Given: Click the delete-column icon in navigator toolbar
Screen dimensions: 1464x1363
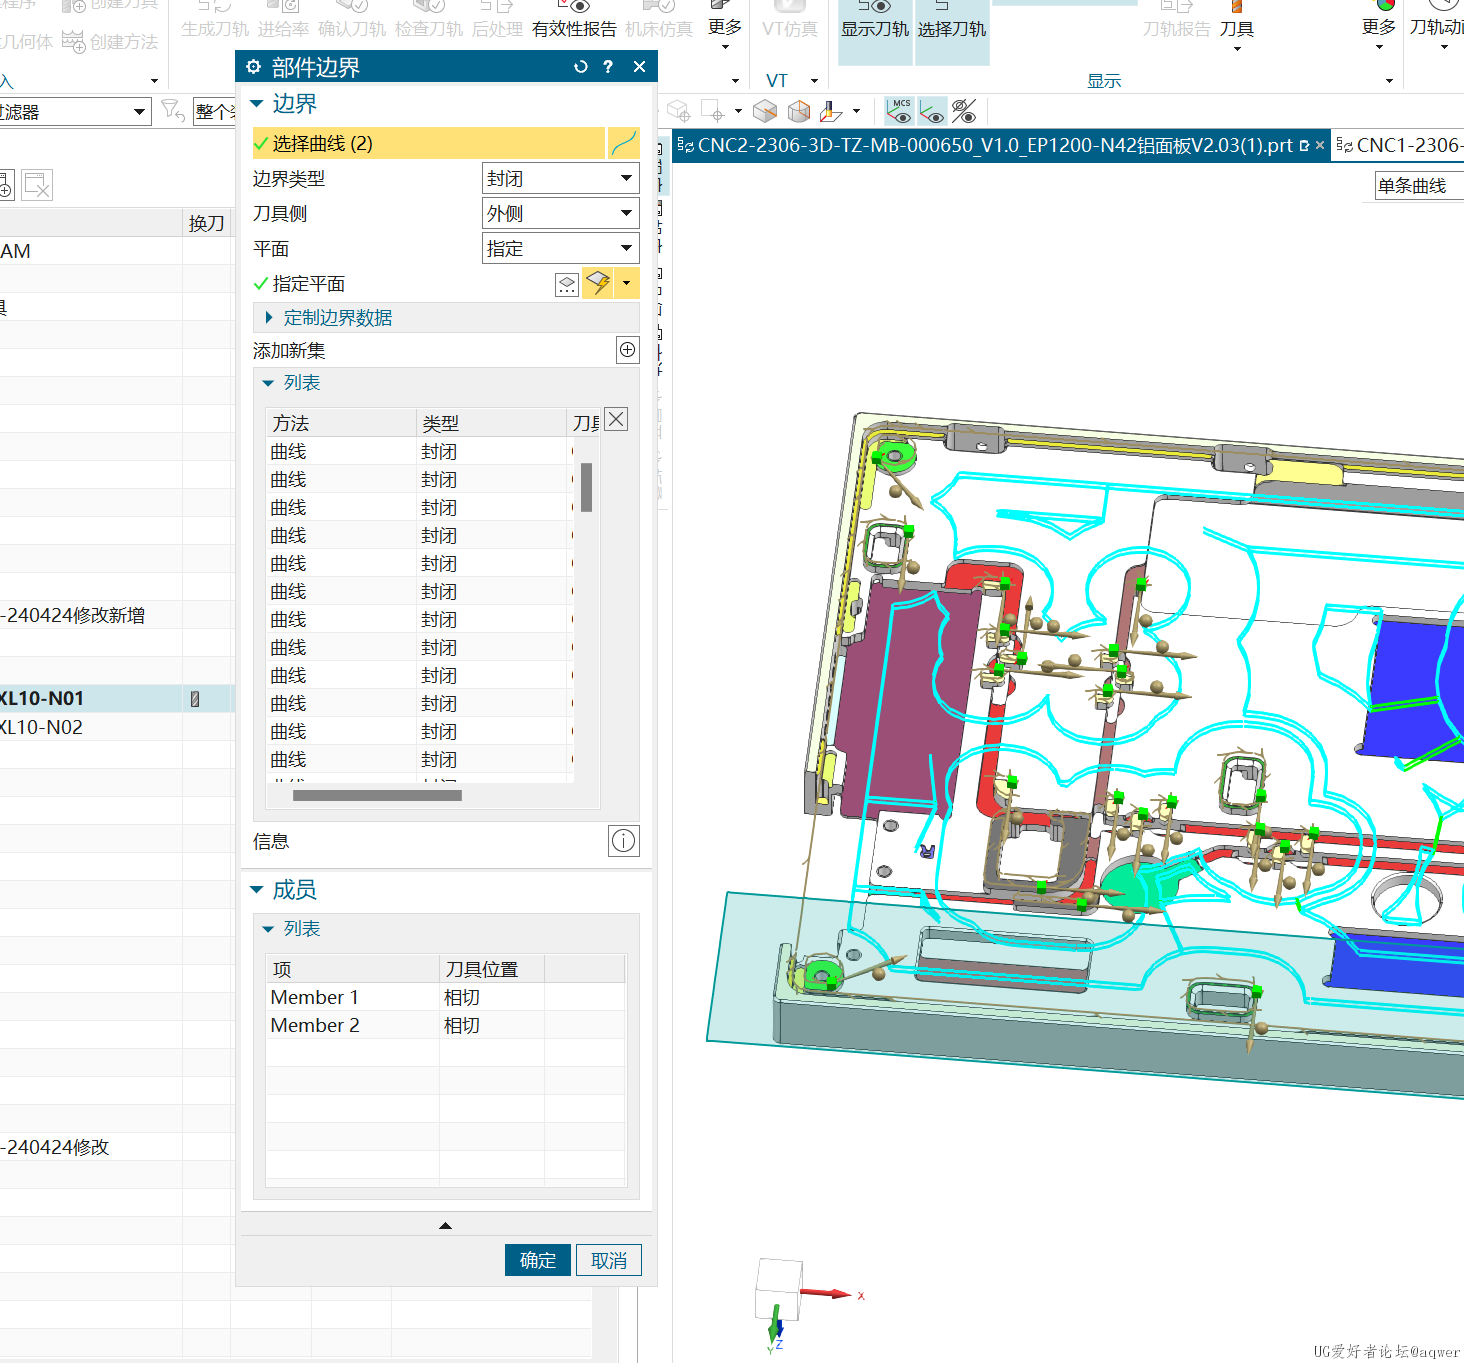Looking at the screenshot, I should coord(37,185).
